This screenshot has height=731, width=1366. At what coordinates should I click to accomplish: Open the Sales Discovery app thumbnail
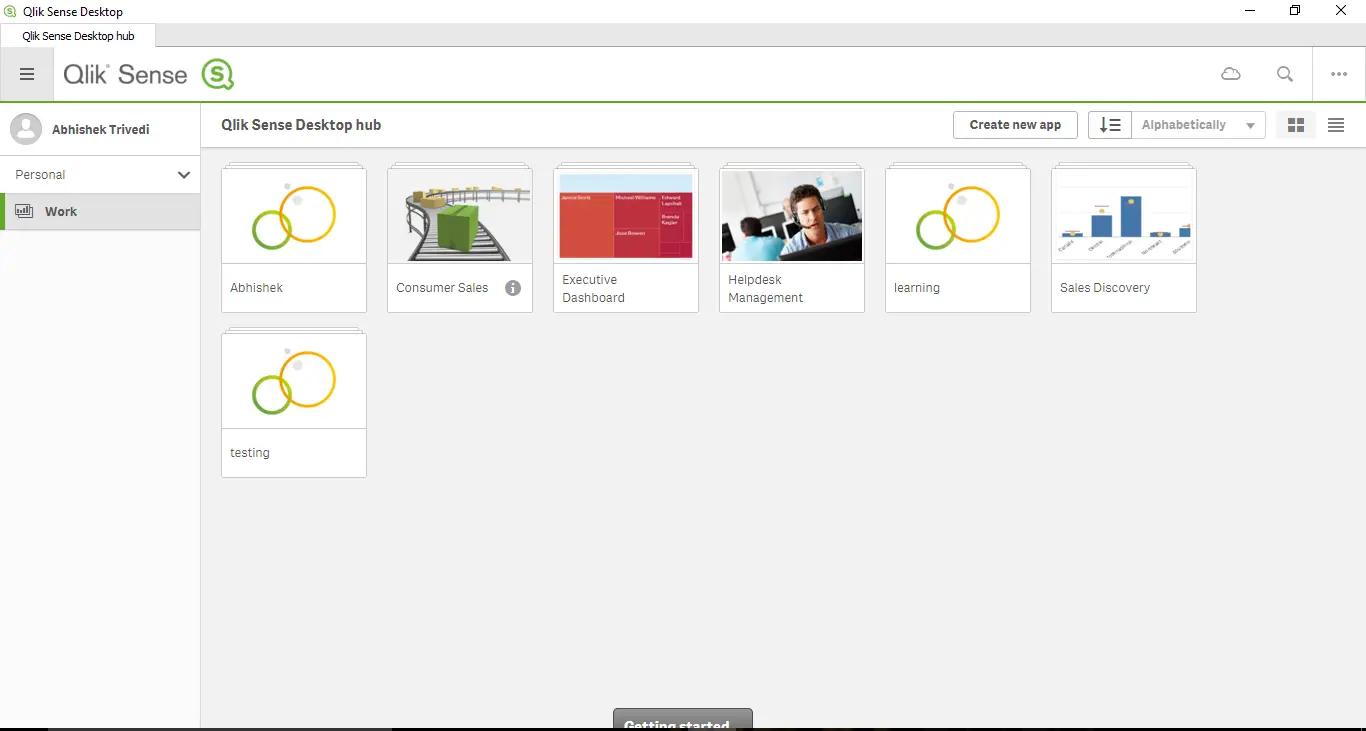click(x=1124, y=216)
